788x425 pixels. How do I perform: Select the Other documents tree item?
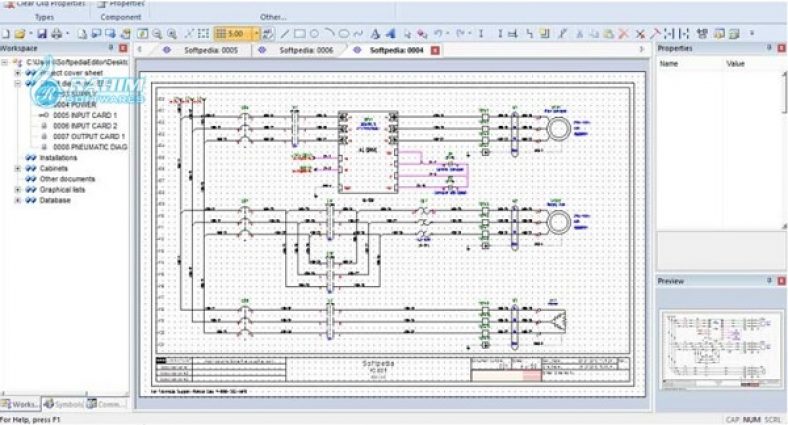point(67,179)
